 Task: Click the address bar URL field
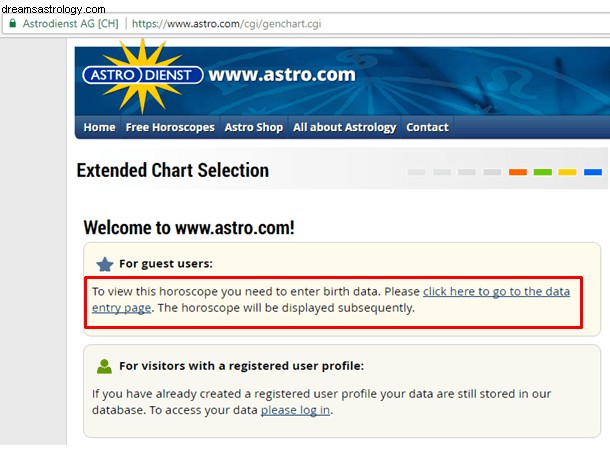pyautogui.click(x=226, y=24)
